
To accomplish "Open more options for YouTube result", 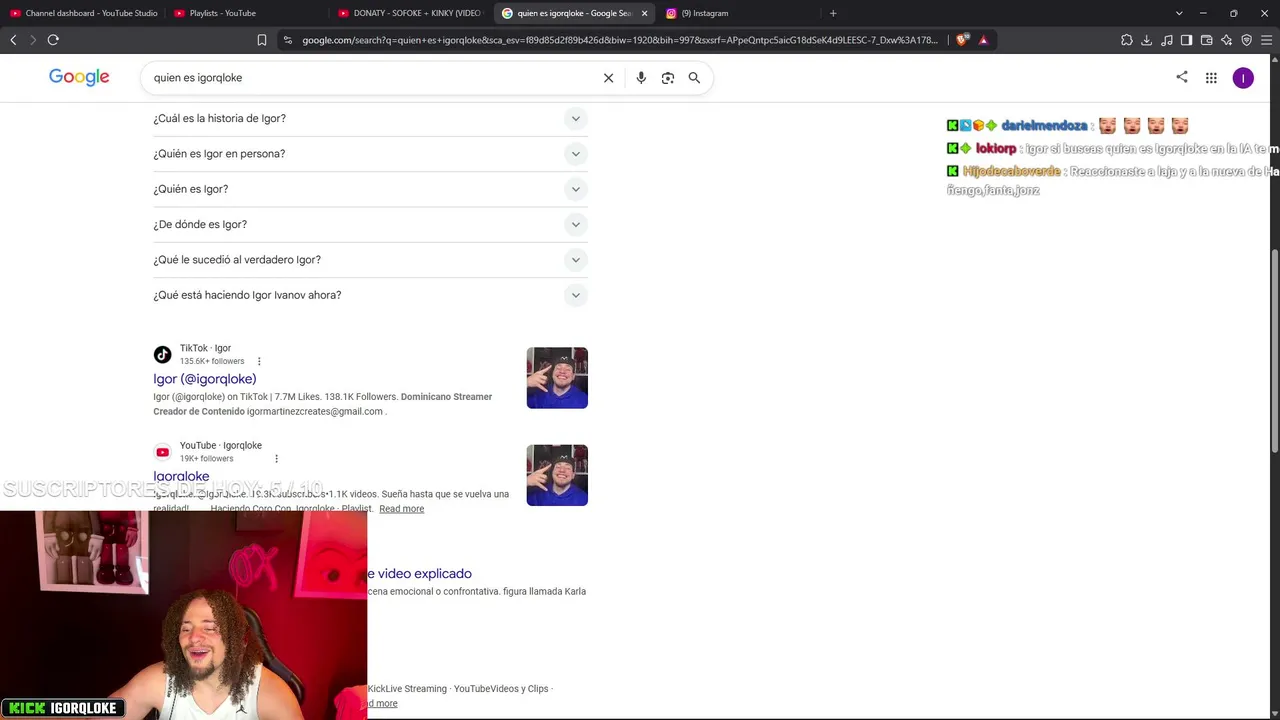I will click(276, 458).
